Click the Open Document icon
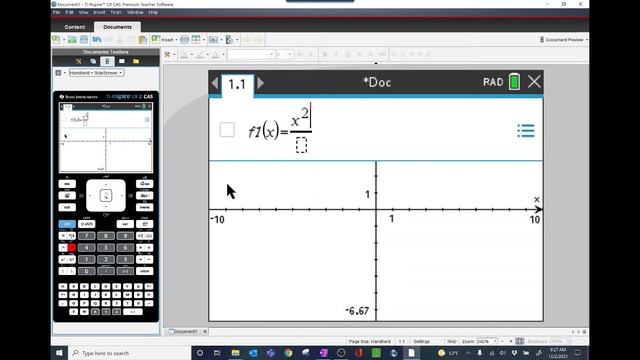 (x=72, y=40)
